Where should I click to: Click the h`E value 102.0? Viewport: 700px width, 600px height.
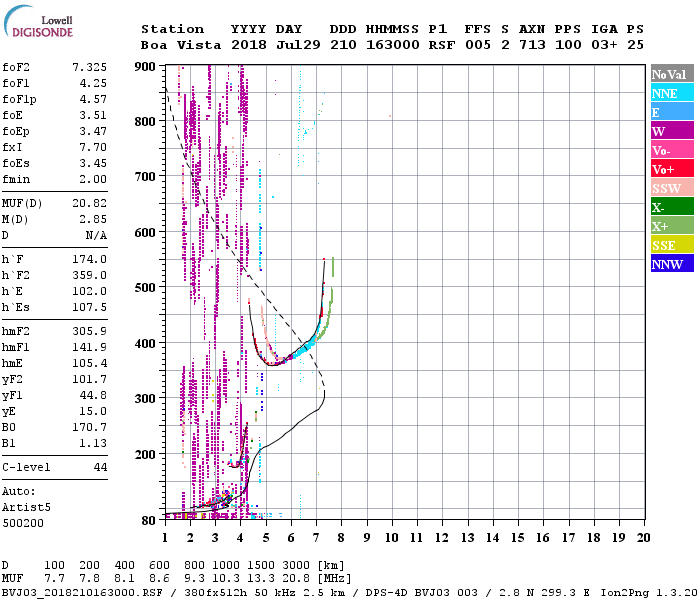pos(90,292)
